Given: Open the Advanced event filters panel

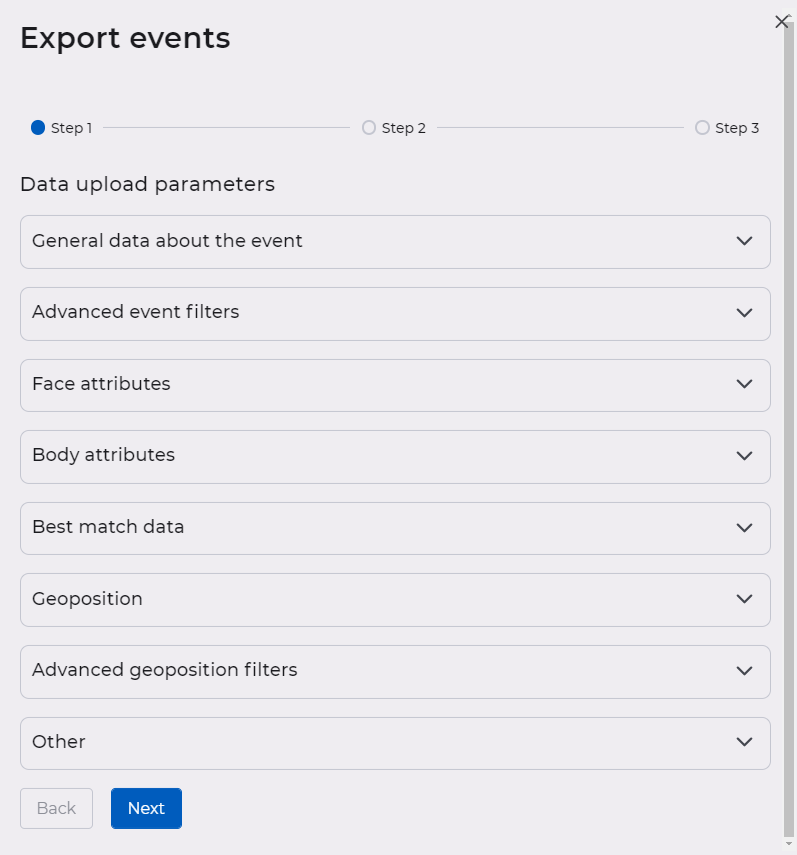Looking at the screenshot, I should [396, 313].
